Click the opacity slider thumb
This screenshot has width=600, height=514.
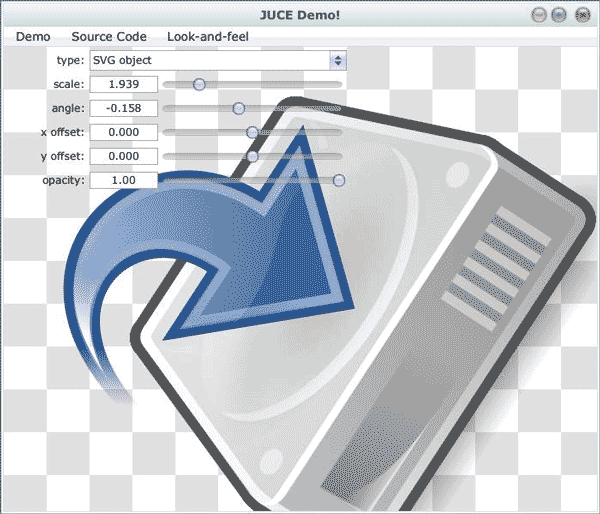click(339, 180)
